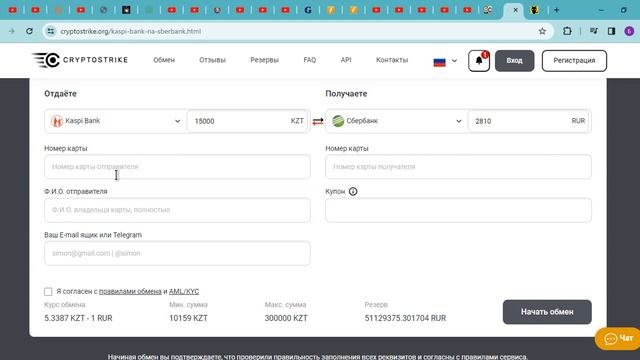The height and width of the screenshot is (360, 640).
Task: Close the active browser tab
Action: click(x=516, y=10)
